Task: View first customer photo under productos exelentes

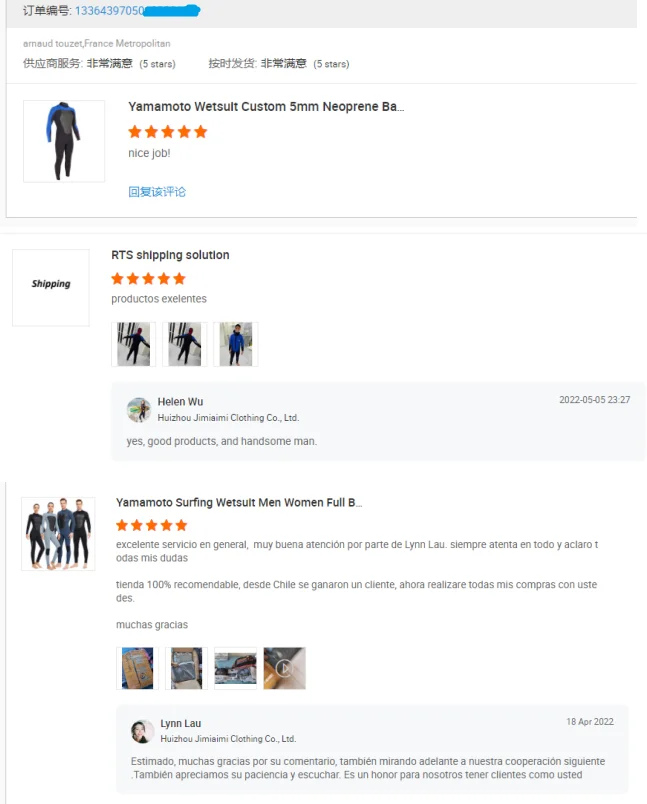Action: 133,344
